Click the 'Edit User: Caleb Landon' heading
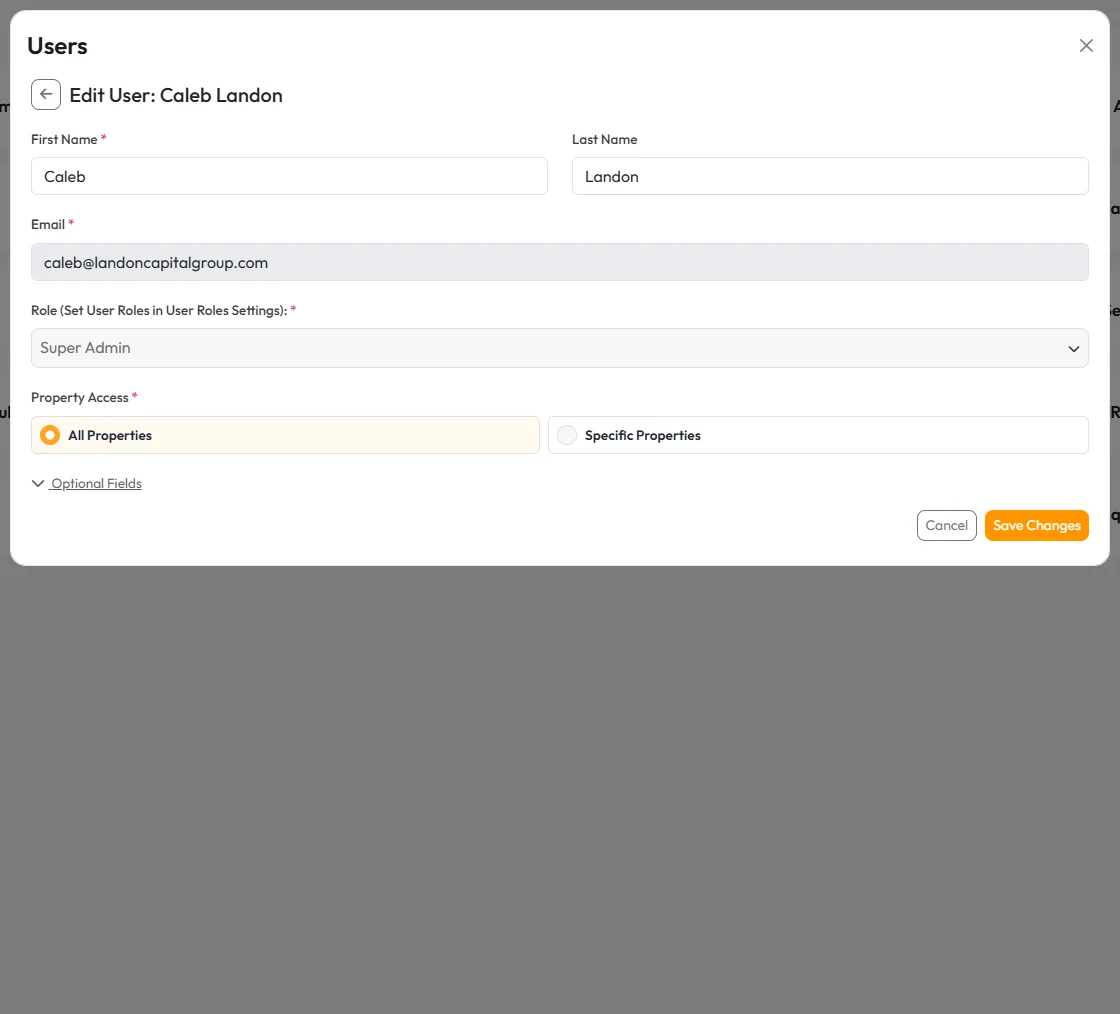 click(176, 95)
